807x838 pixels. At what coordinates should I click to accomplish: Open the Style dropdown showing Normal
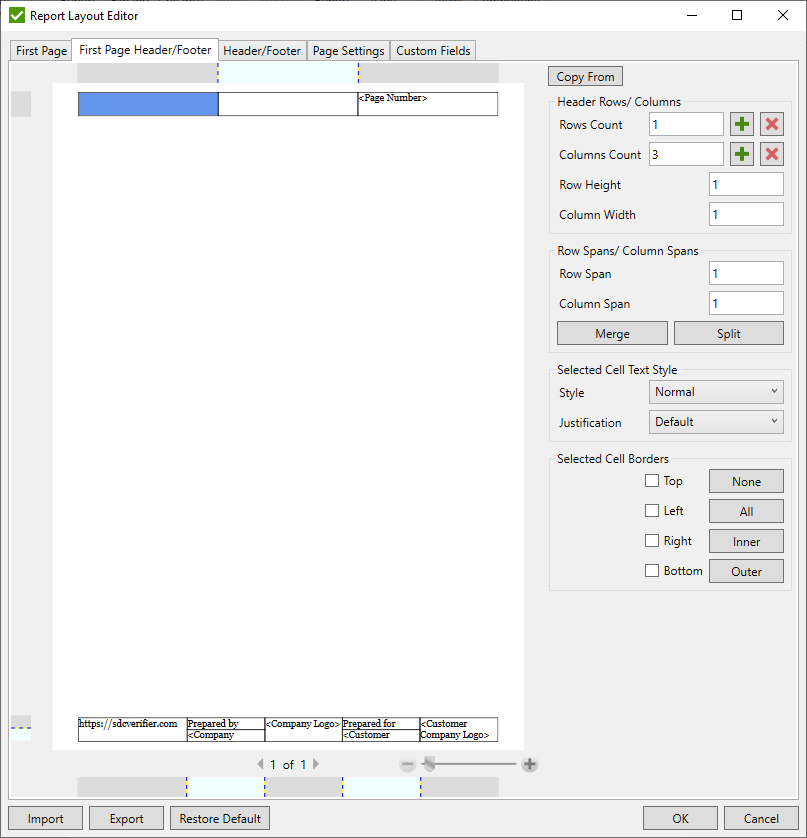715,391
